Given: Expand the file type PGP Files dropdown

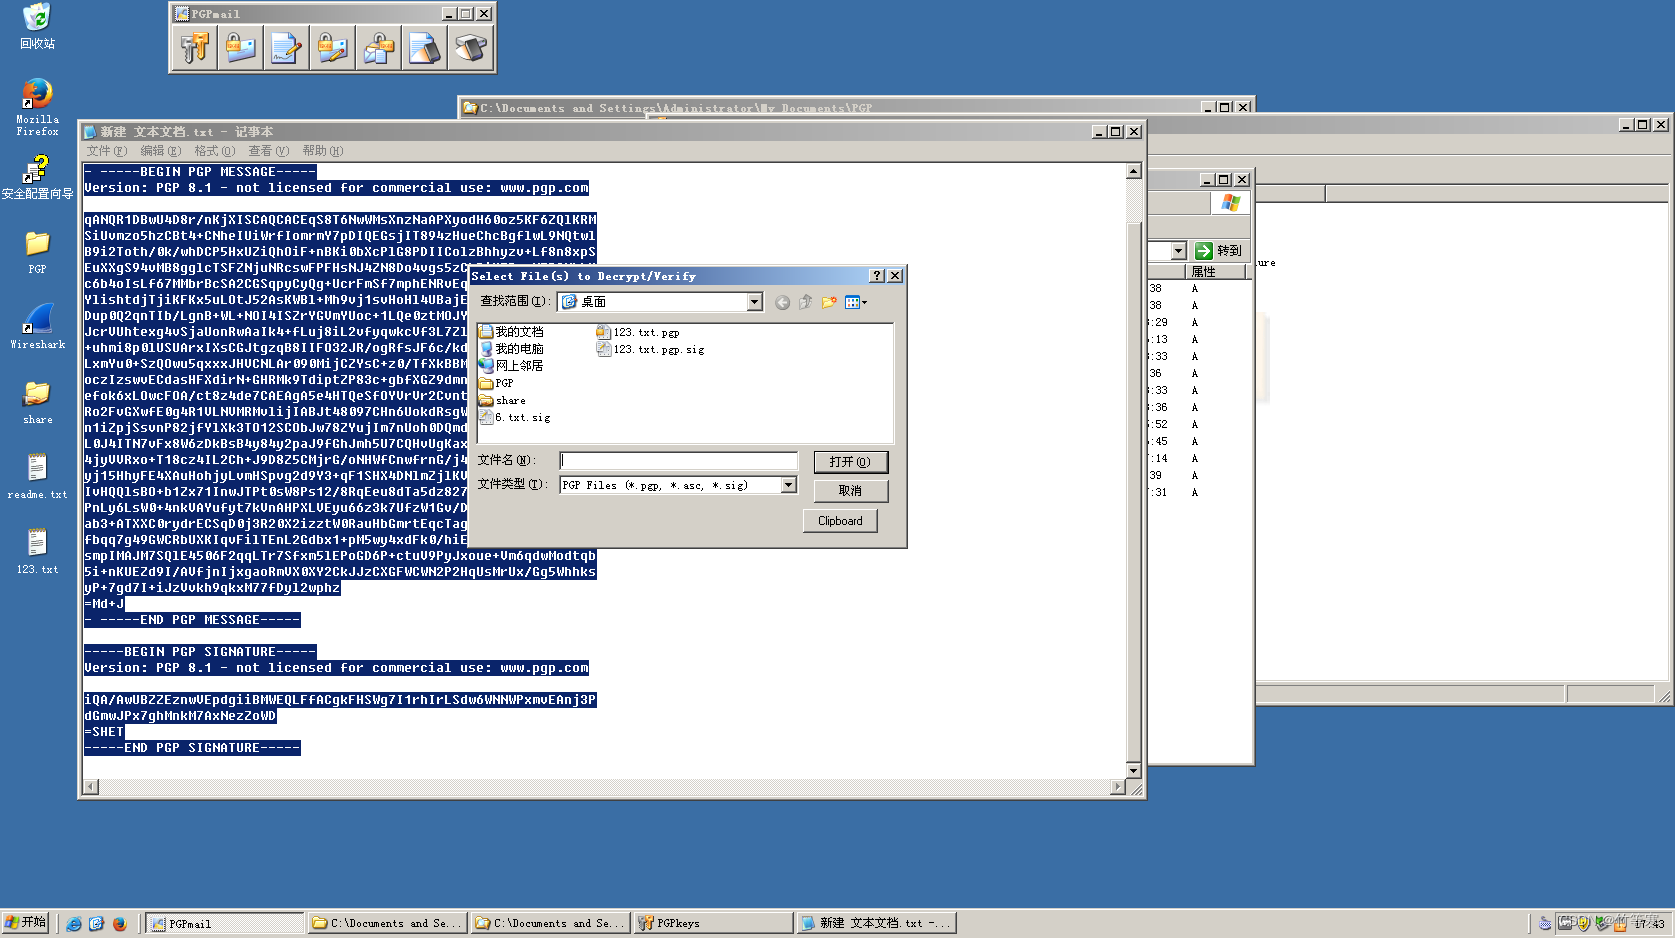Looking at the screenshot, I should pyautogui.click(x=788, y=485).
